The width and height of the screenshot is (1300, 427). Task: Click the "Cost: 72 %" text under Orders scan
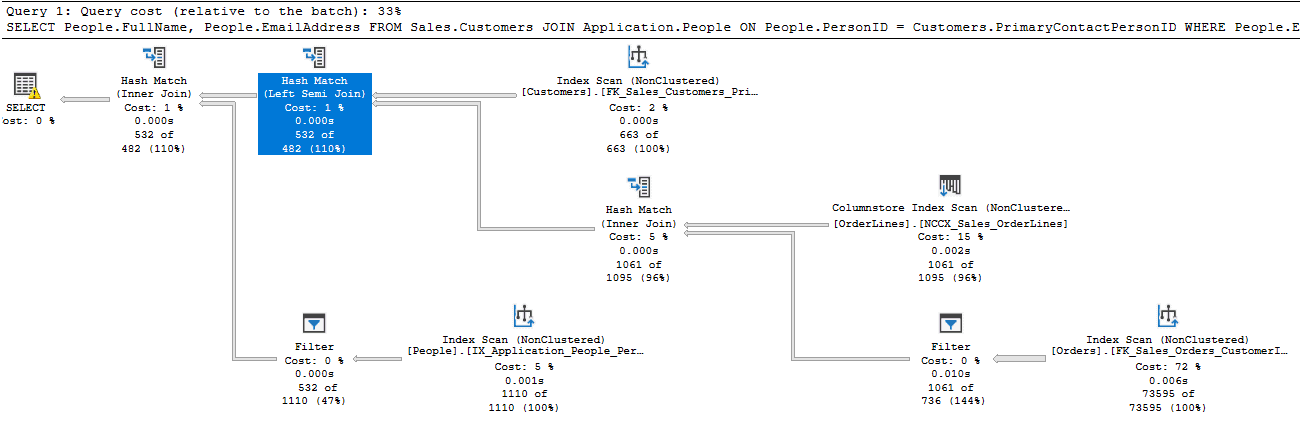1167,367
